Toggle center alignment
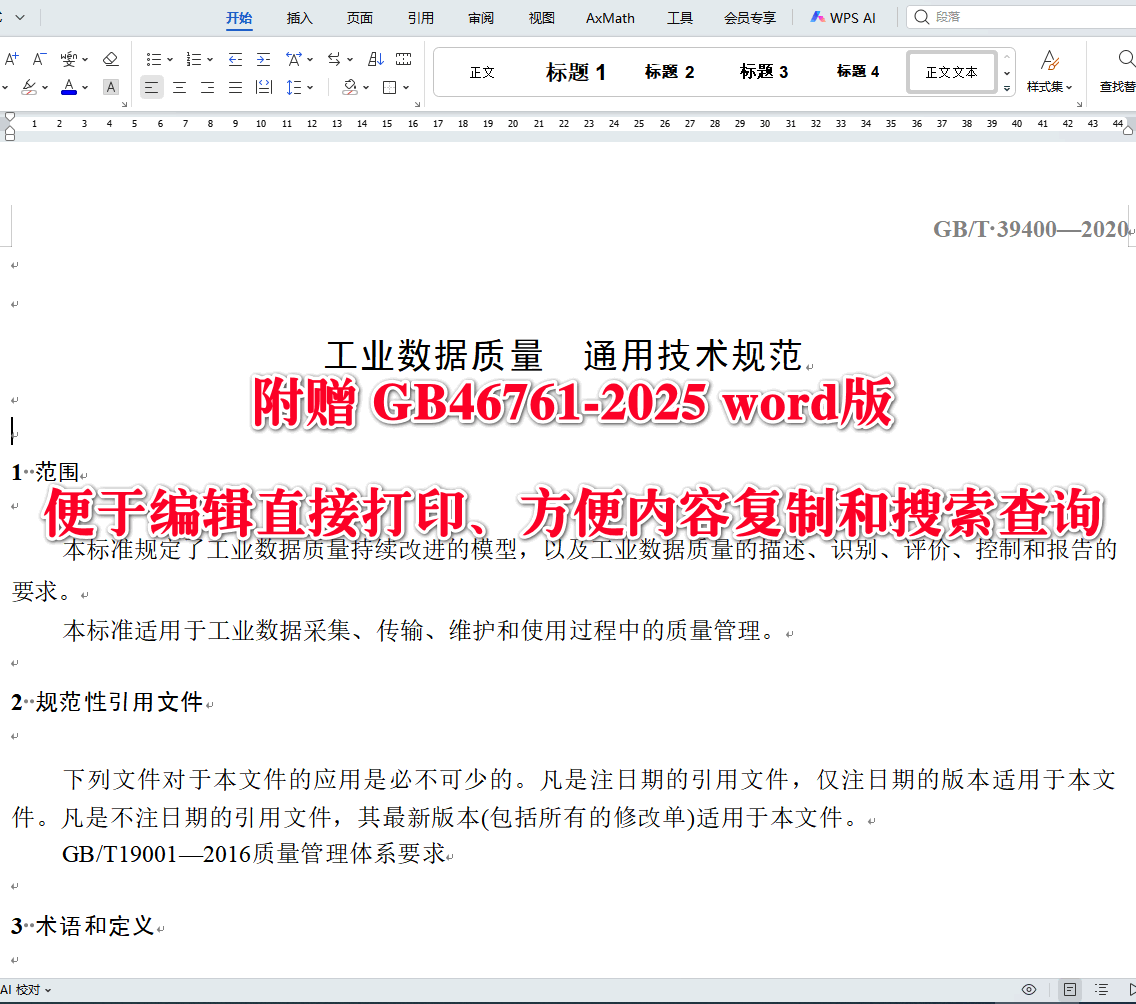Viewport: 1136px width, 1004px height. 178,87
